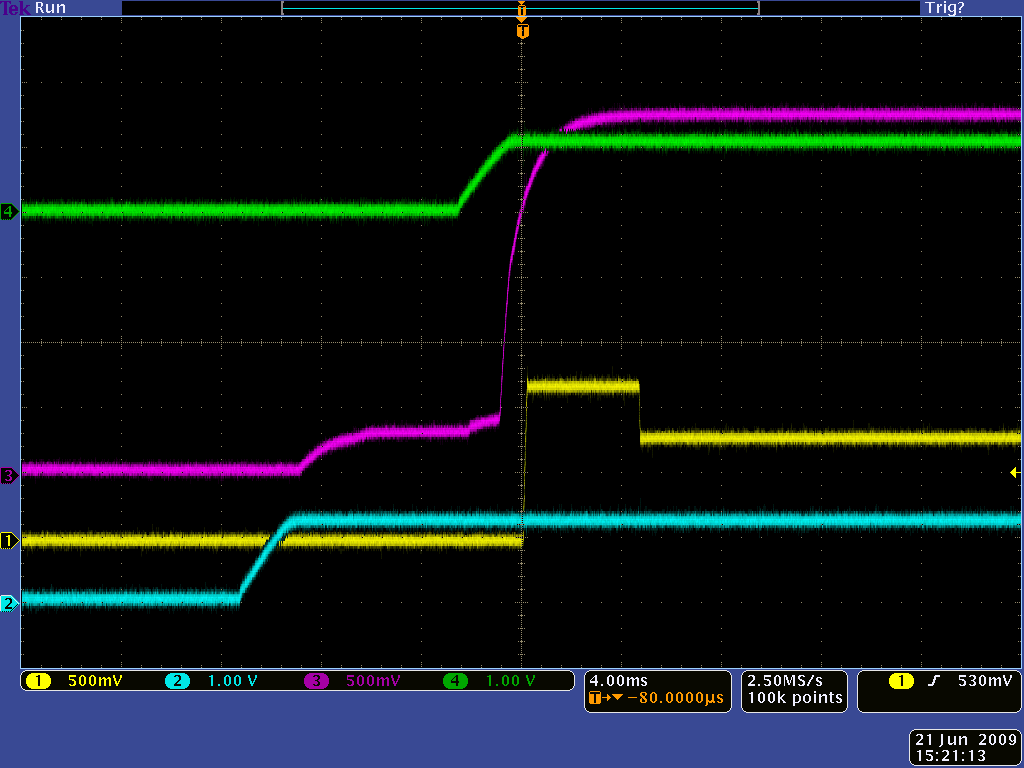Select the channel 2 ground marker
This screenshot has height=768, width=1024.
pyautogui.click(x=9, y=603)
